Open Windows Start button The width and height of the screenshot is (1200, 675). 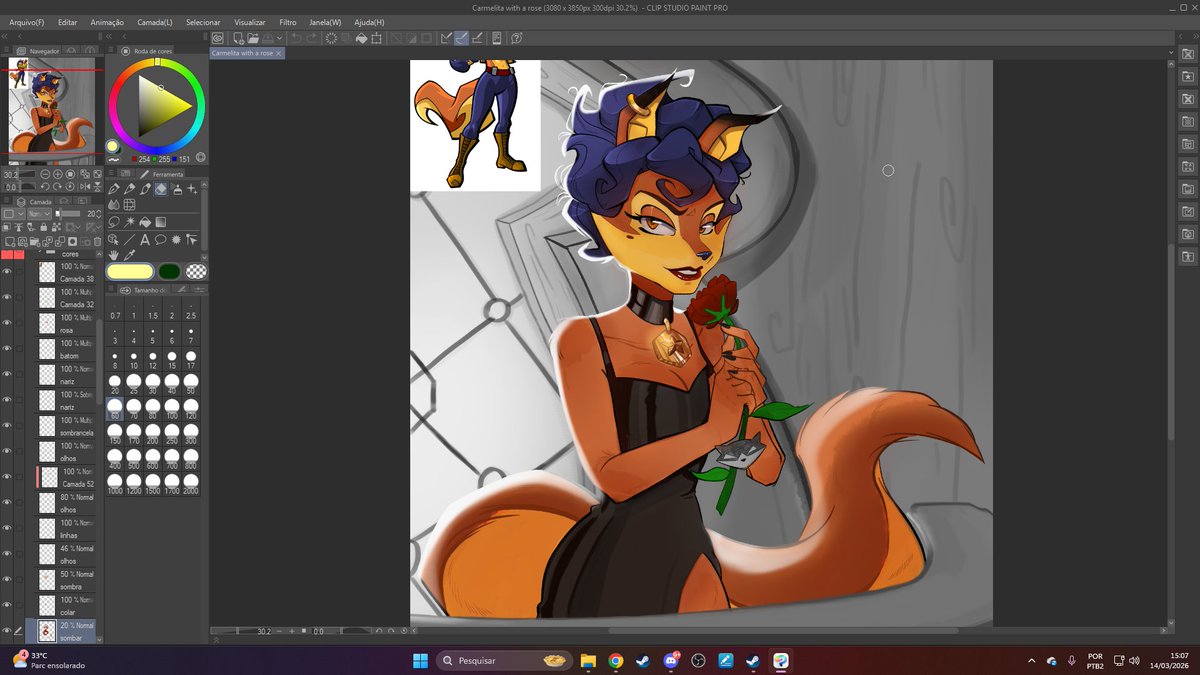click(x=420, y=660)
